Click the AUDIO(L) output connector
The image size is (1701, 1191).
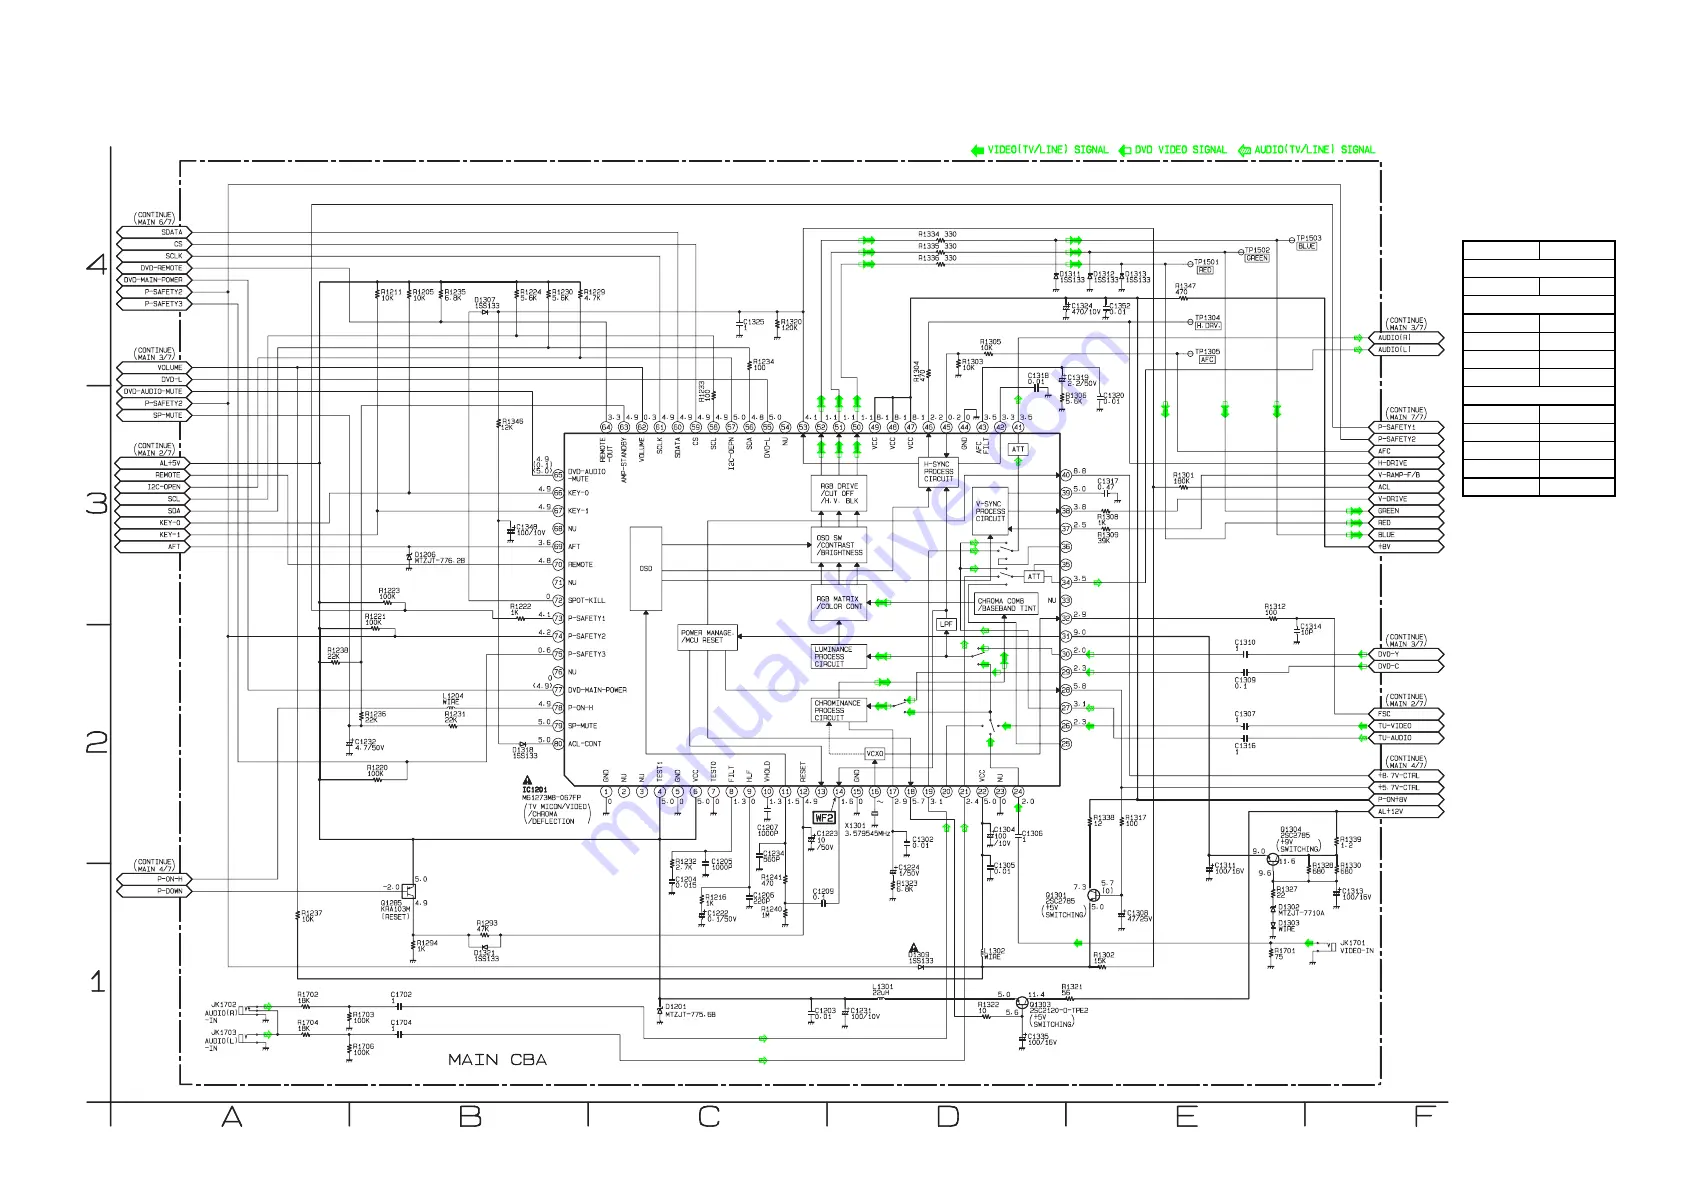pyautogui.click(x=1405, y=350)
